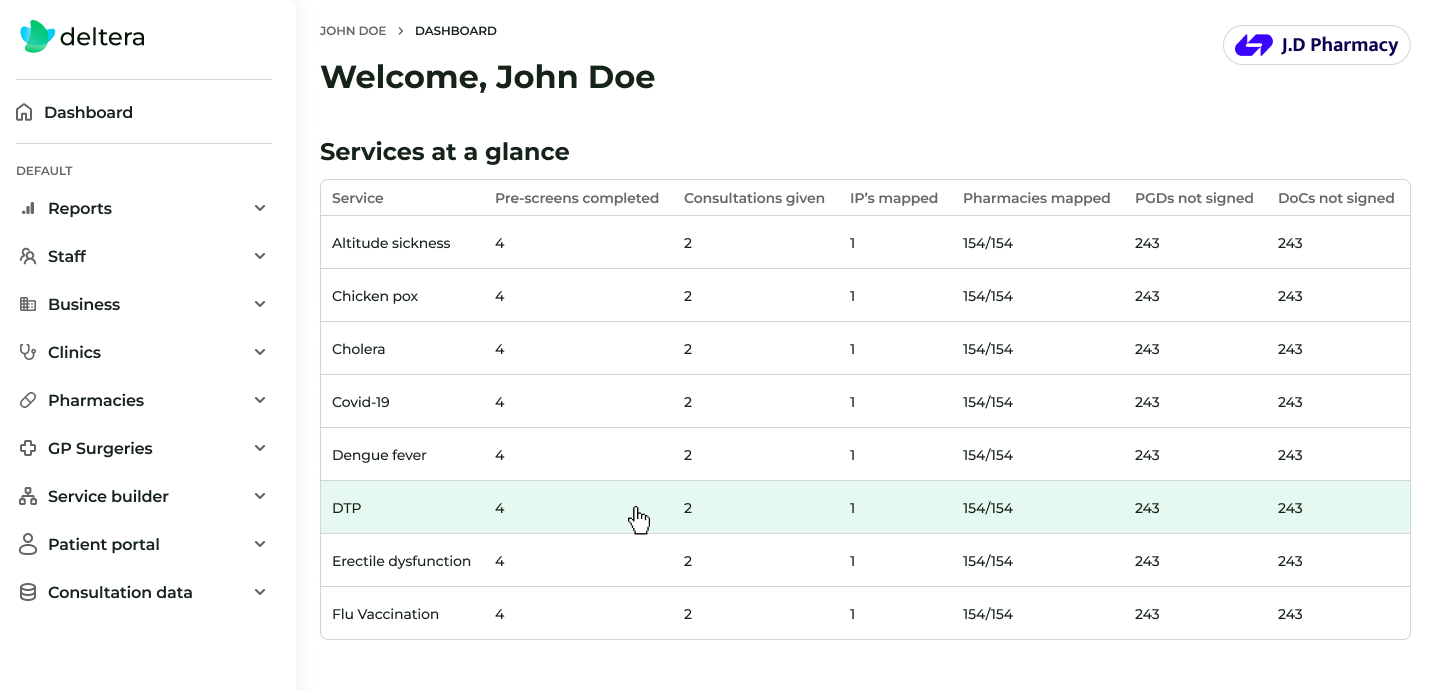Click the J.D Pharmacy label text
Screen dimensions: 1440x691
(x=1340, y=45)
